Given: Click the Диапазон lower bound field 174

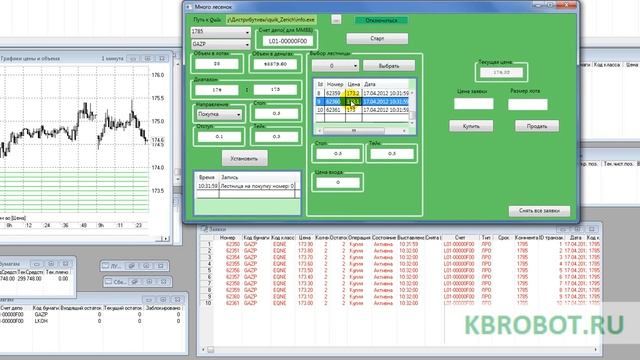Looking at the screenshot, I should click(217, 90).
